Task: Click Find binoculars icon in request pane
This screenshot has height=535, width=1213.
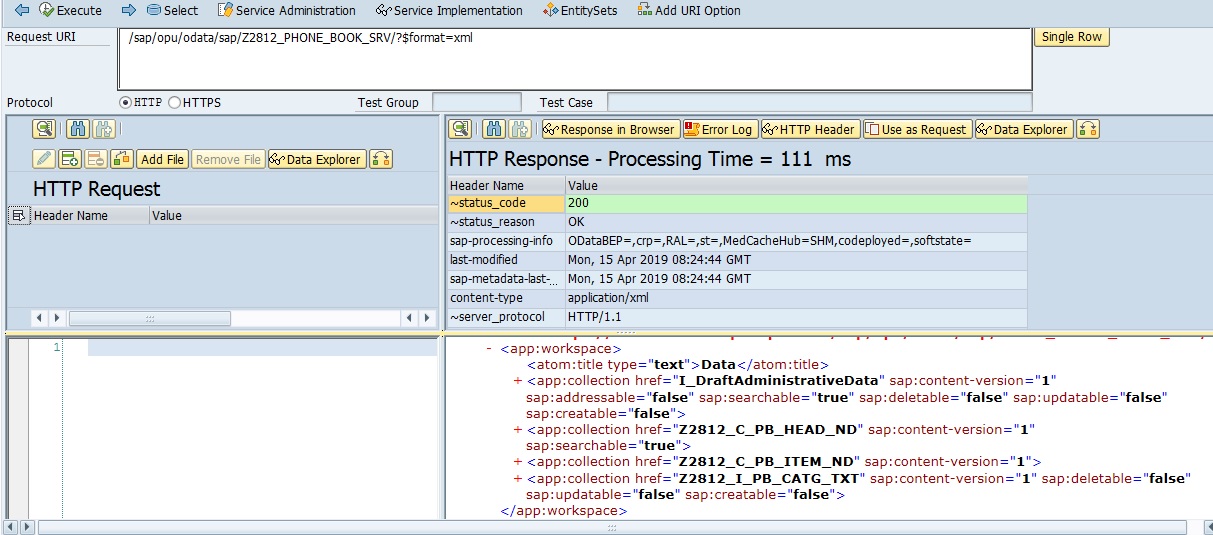Action: click(78, 129)
